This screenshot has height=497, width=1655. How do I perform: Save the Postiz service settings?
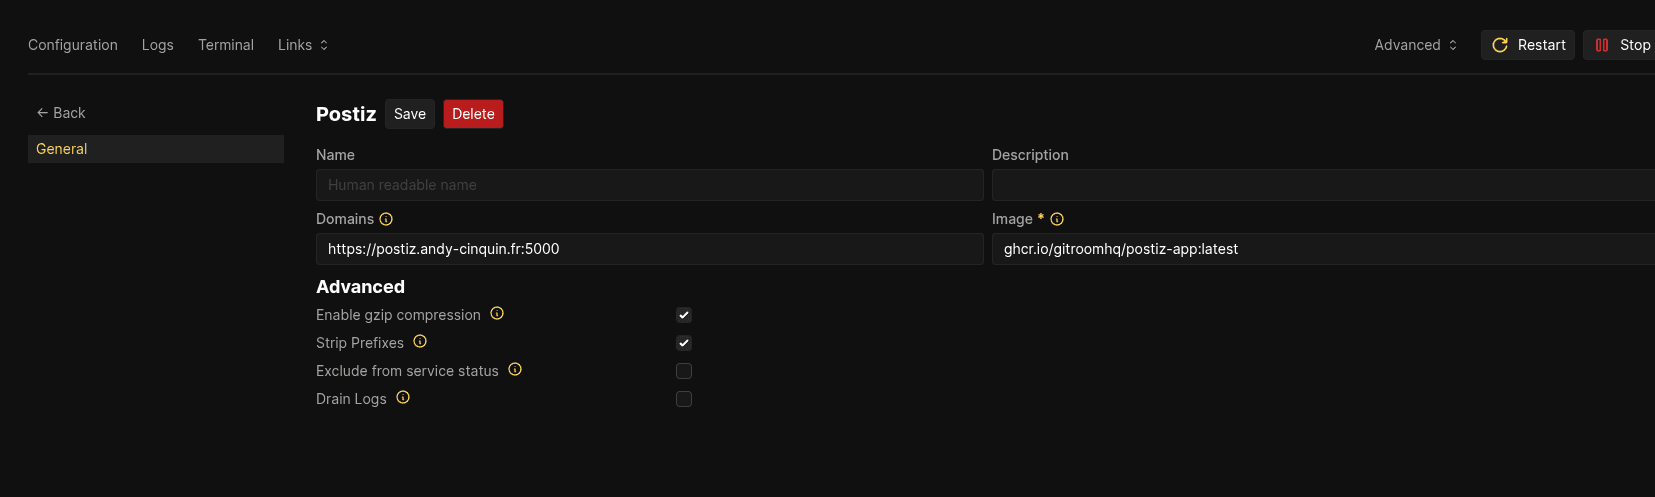[x=410, y=114]
